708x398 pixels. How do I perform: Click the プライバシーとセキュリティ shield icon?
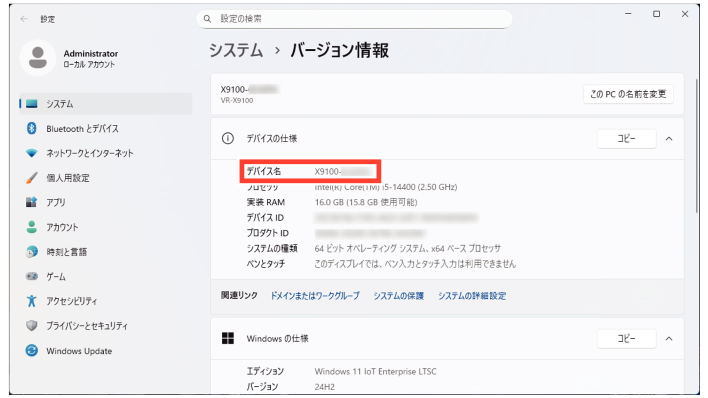(32, 325)
